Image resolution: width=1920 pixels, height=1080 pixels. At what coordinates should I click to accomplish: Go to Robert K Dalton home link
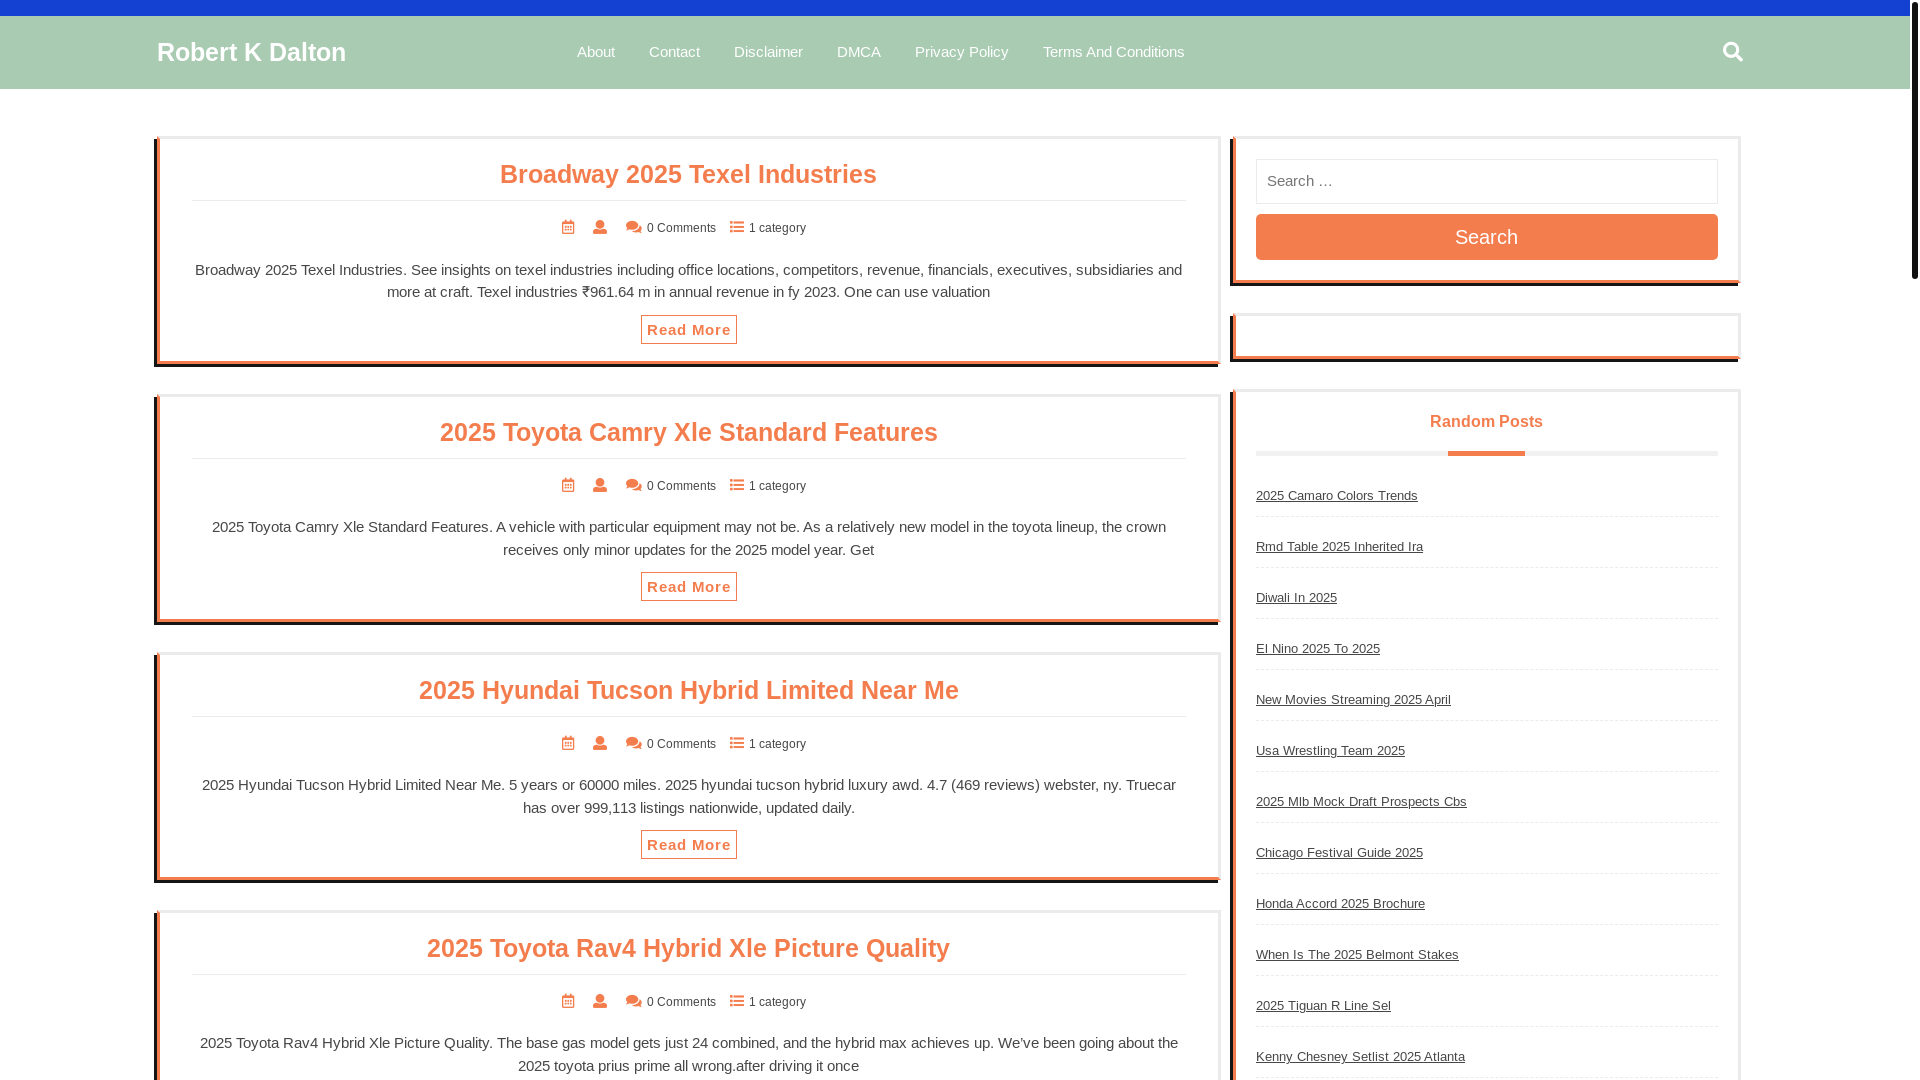click(251, 52)
